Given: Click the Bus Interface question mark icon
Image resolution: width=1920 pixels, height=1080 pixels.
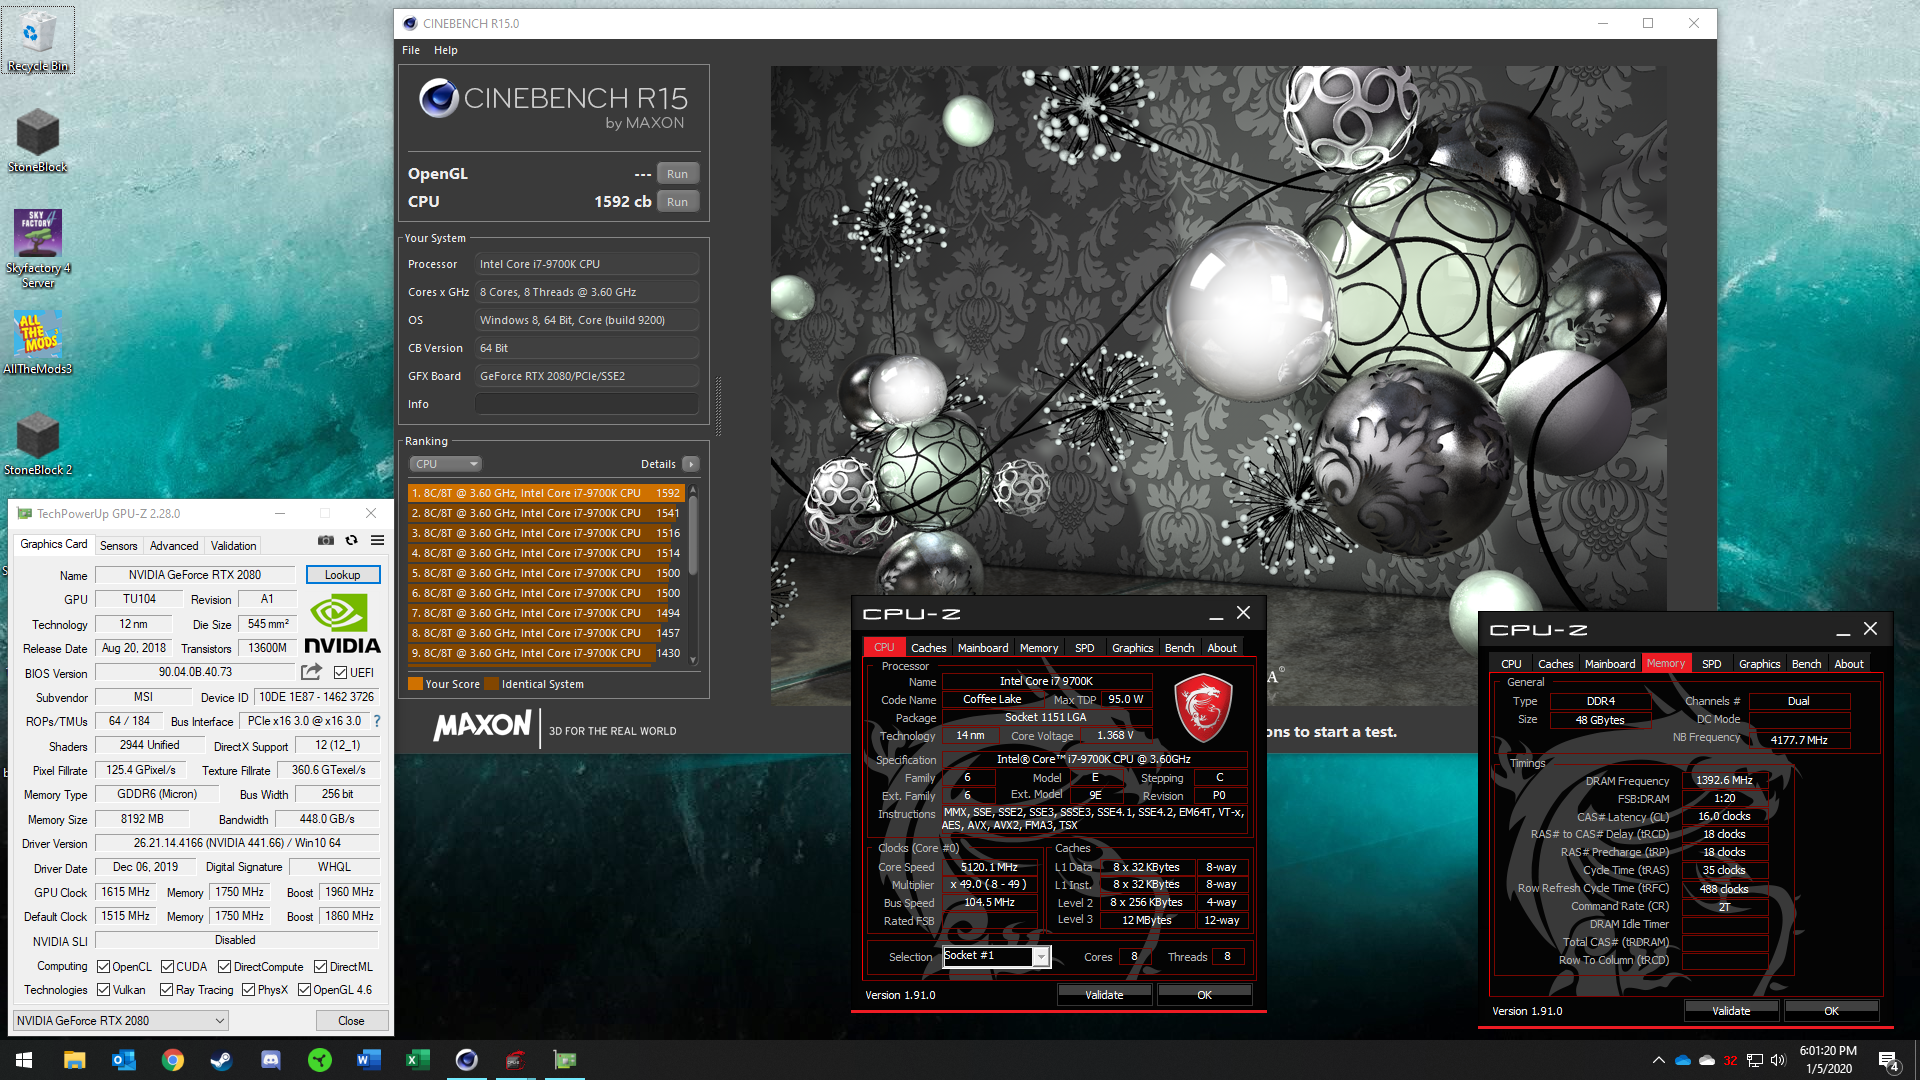Looking at the screenshot, I should tap(377, 721).
